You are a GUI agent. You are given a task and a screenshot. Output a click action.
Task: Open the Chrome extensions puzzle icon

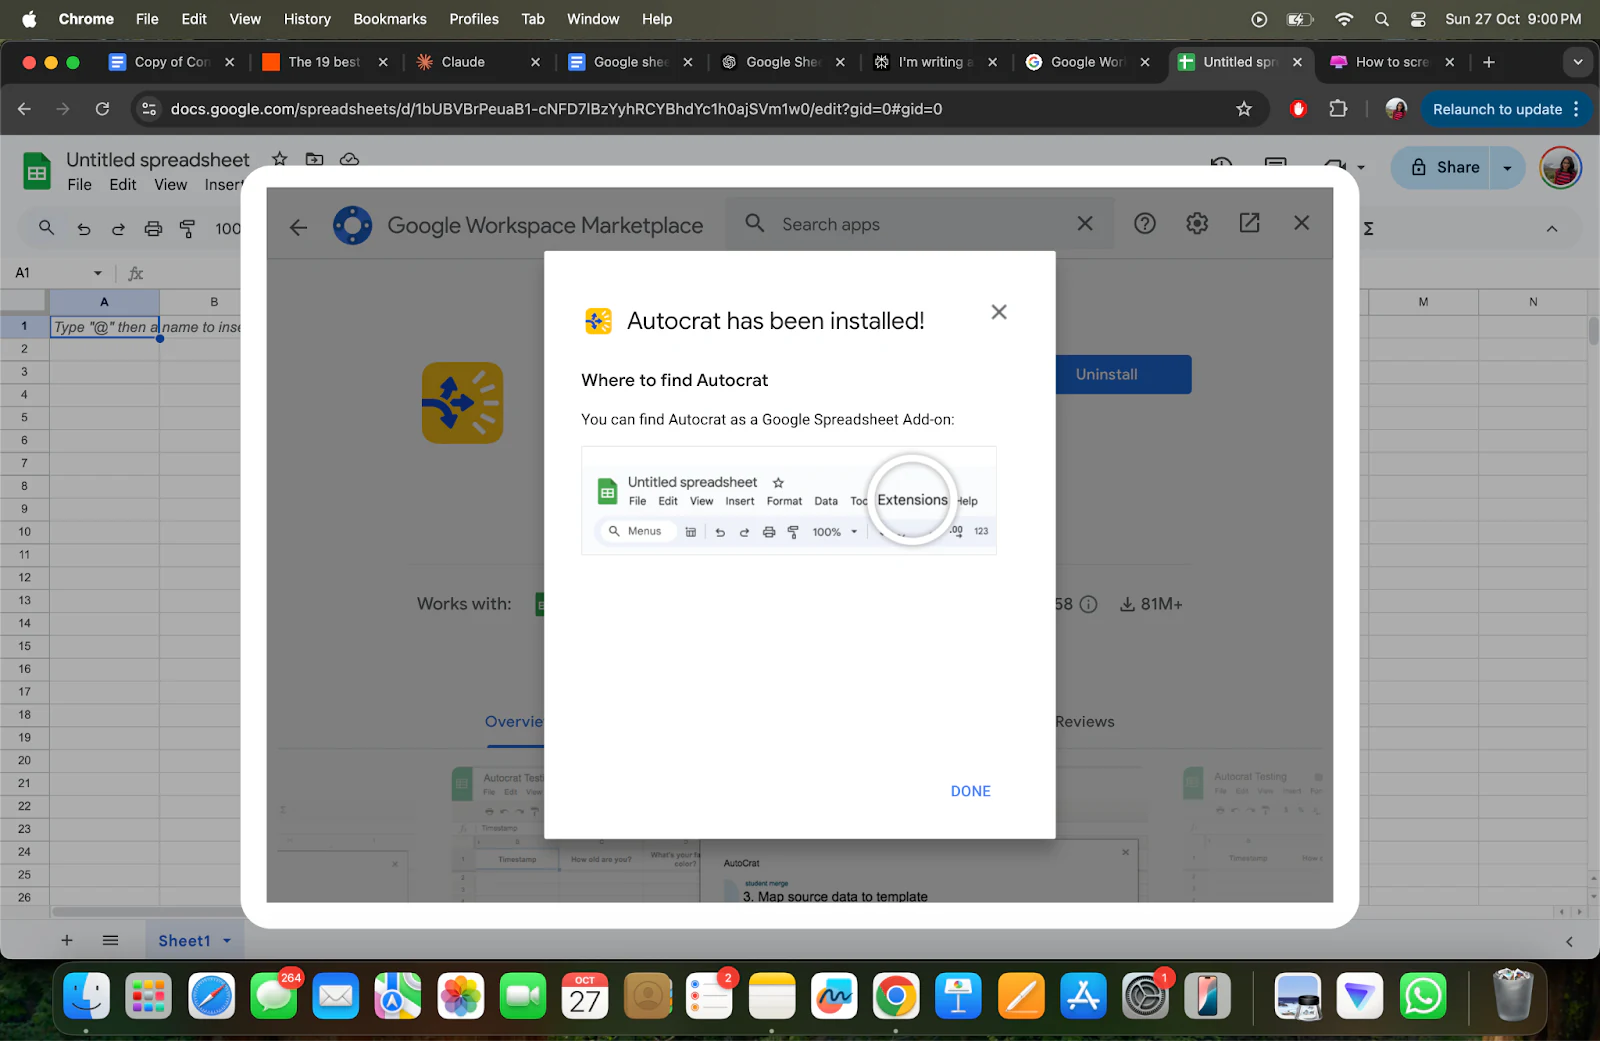1338,109
